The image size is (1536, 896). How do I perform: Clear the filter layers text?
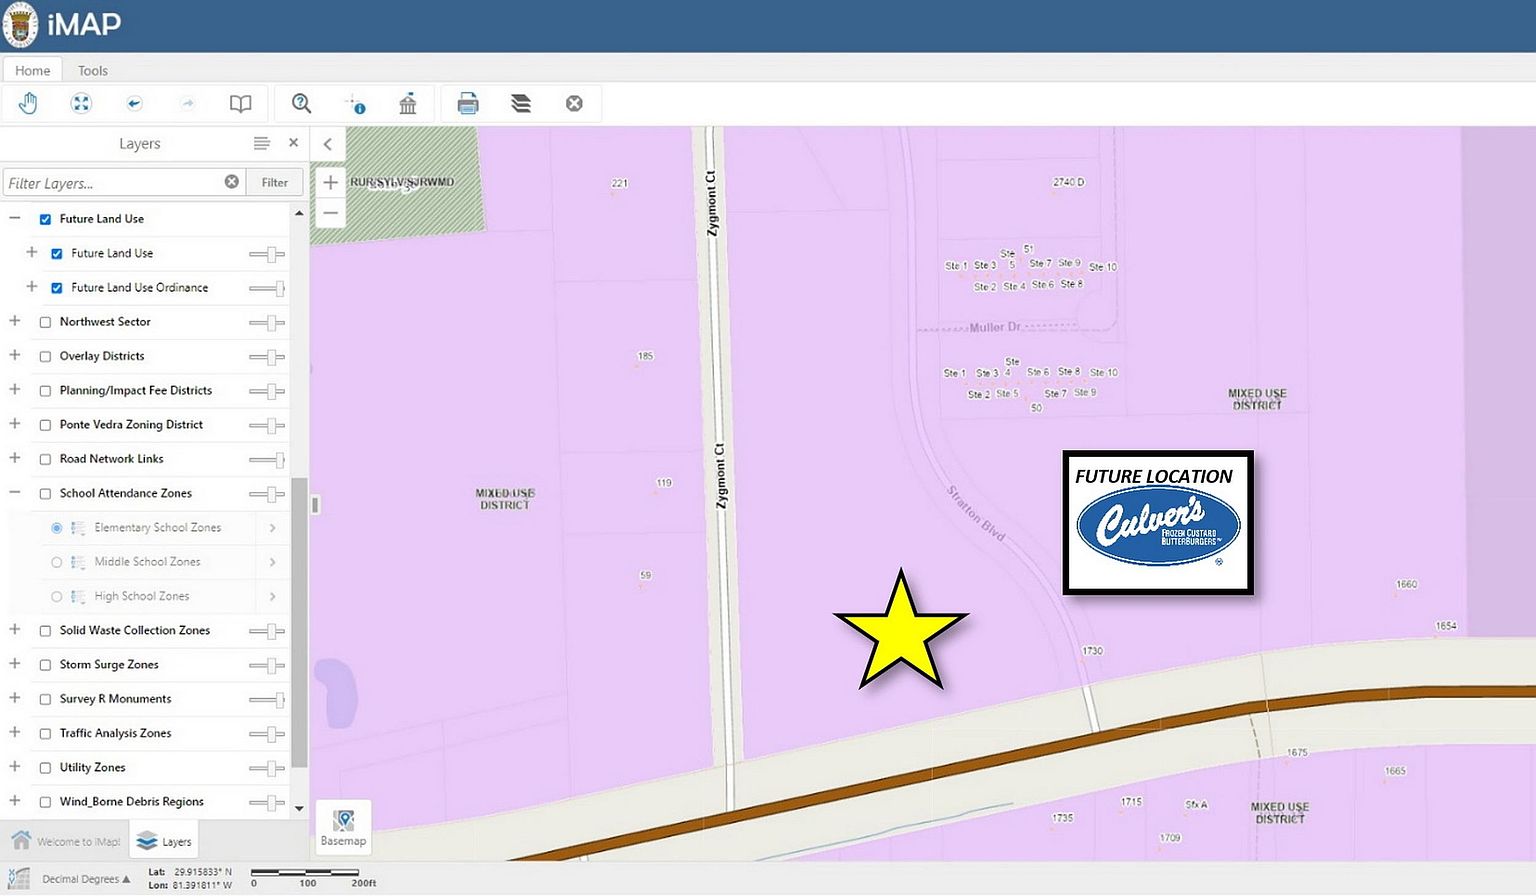tap(232, 181)
